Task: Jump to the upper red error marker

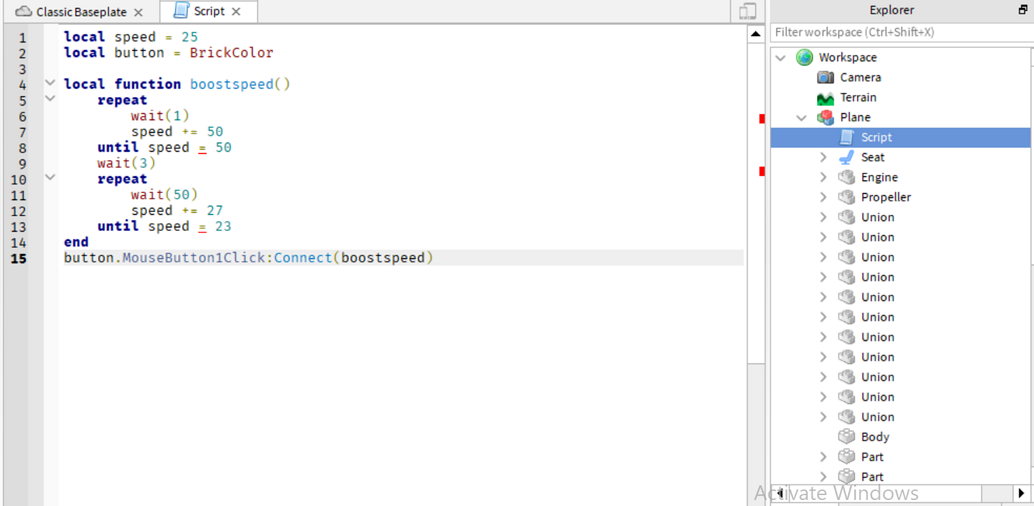Action: tap(762, 119)
